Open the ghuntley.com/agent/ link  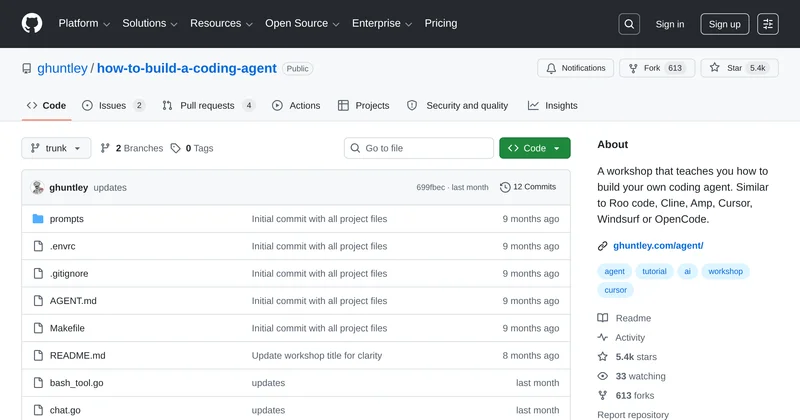658,245
